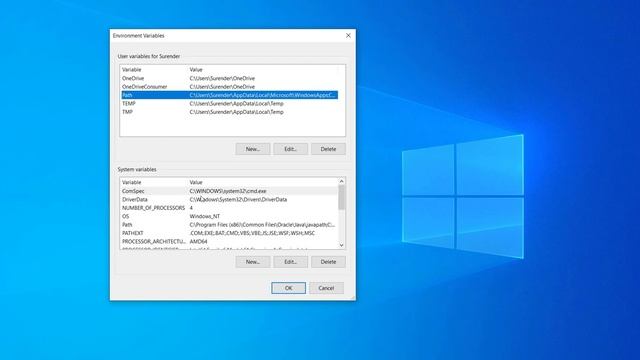Select the system Path variable with javapath
Screen dimensions: 640x360
(229, 224)
